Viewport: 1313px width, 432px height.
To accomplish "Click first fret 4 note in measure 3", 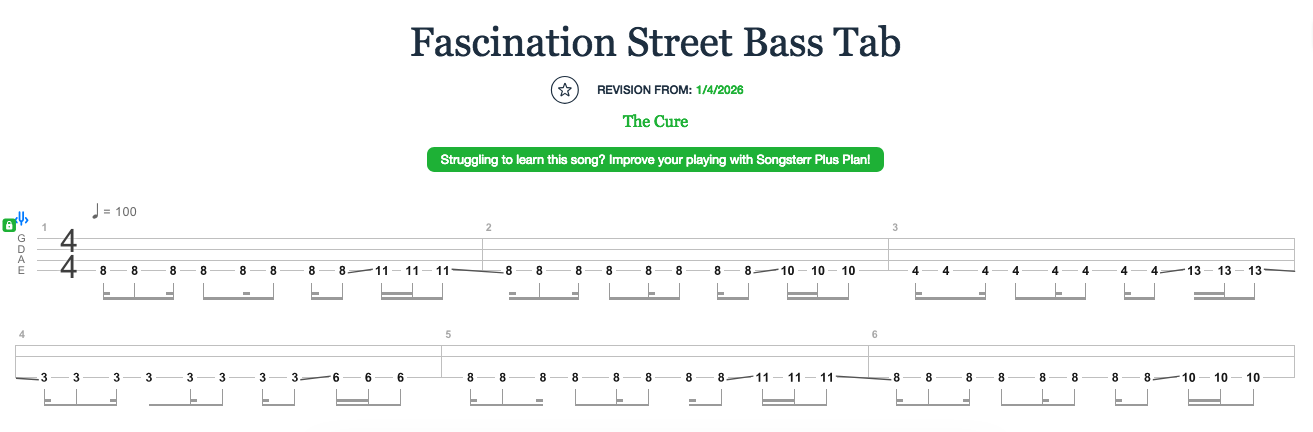I will 915,271.
